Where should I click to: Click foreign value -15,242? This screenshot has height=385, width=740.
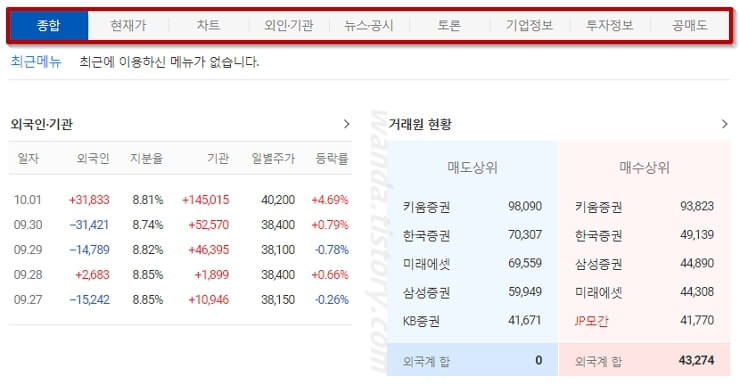point(89,300)
